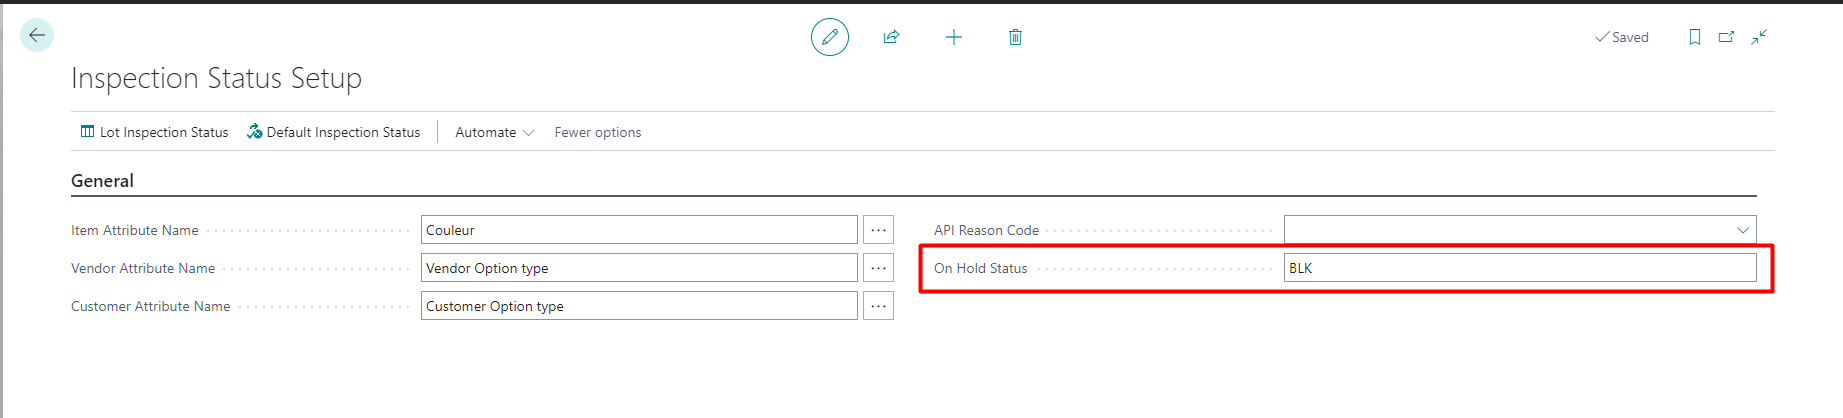This screenshot has height=418, width=1843.
Task: Open Vendor Attribute Name lookup ellipsis
Action: click(879, 268)
